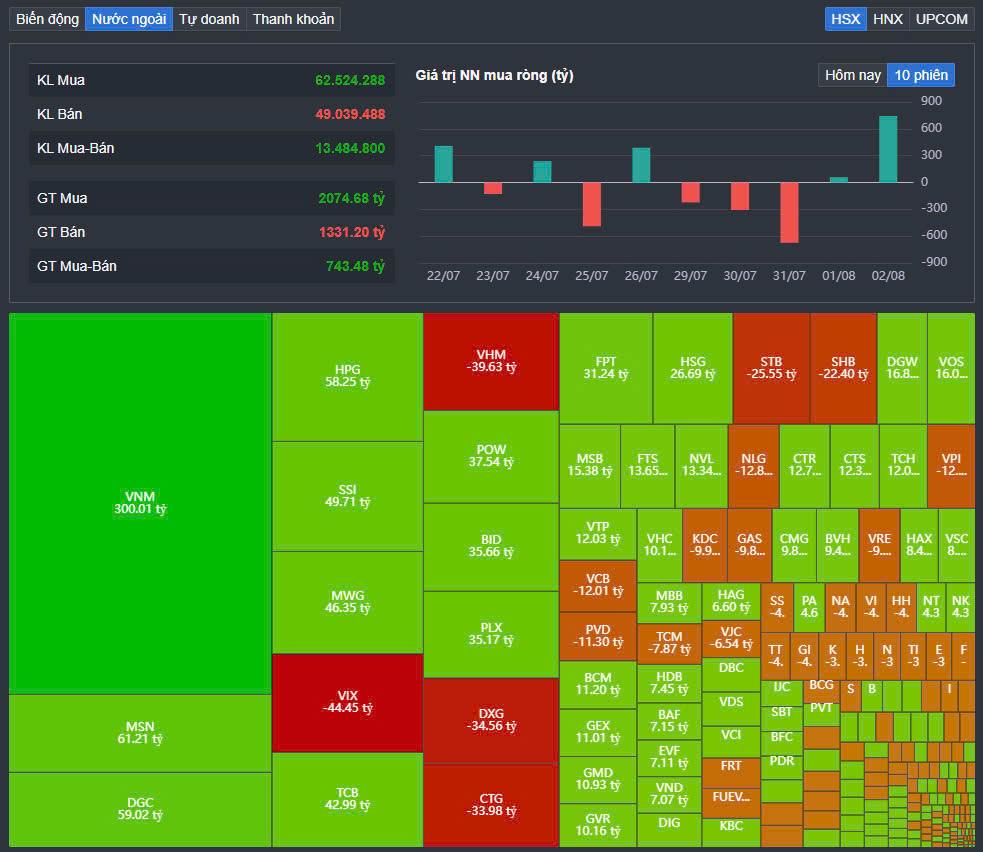The image size is (983, 852).
Task: Open the red VIX -44.45 tỷ tile
Action: (x=347, y=703)
